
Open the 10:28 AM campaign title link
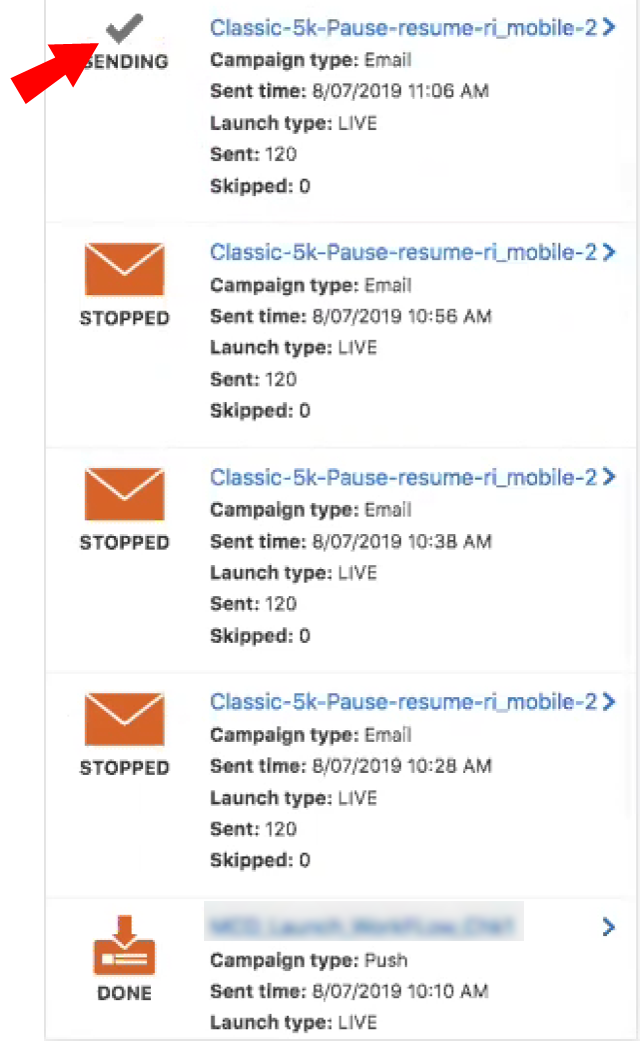click(x=400, y=701)
